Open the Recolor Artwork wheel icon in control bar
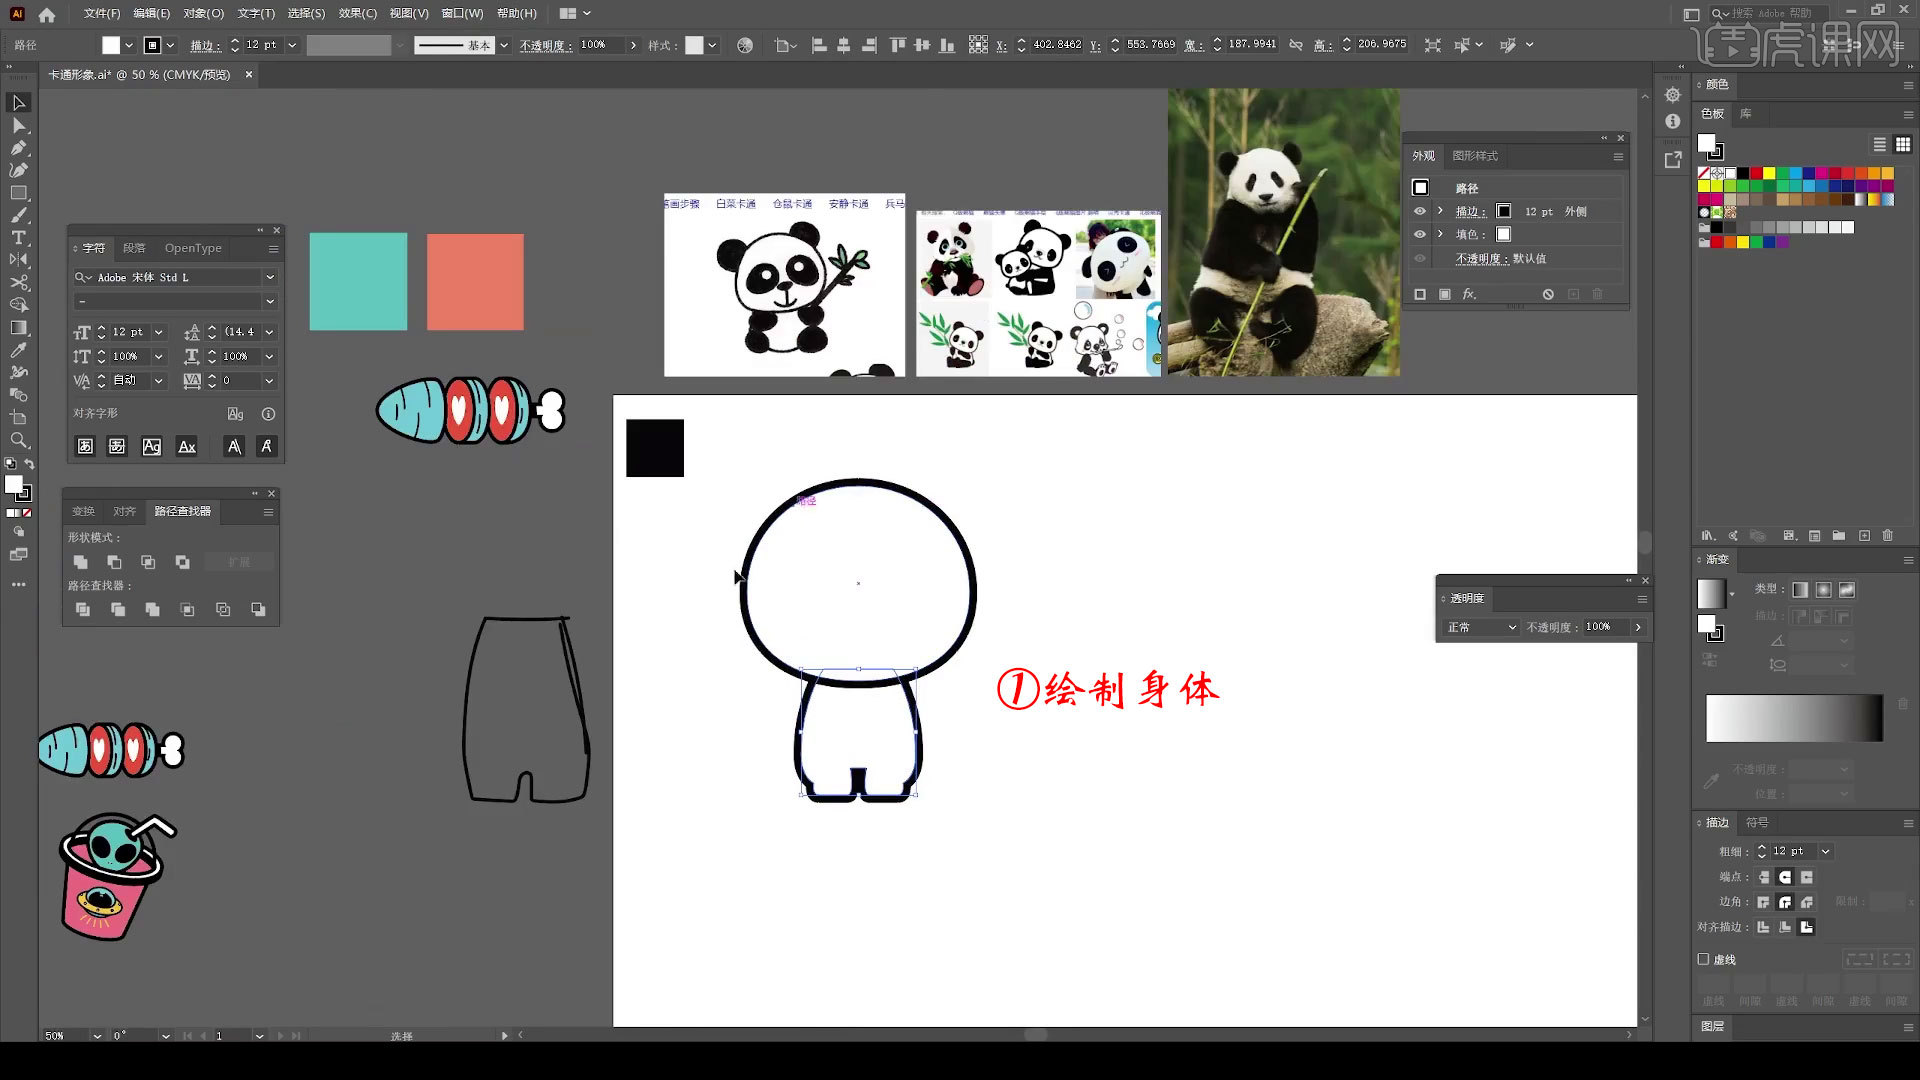 [x=745, y=45]
